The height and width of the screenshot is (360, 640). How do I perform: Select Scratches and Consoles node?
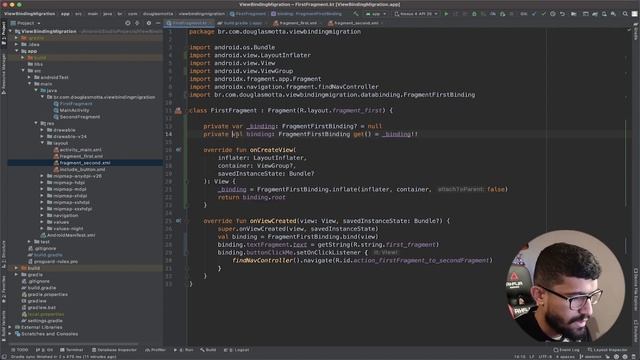coord(49,334)
